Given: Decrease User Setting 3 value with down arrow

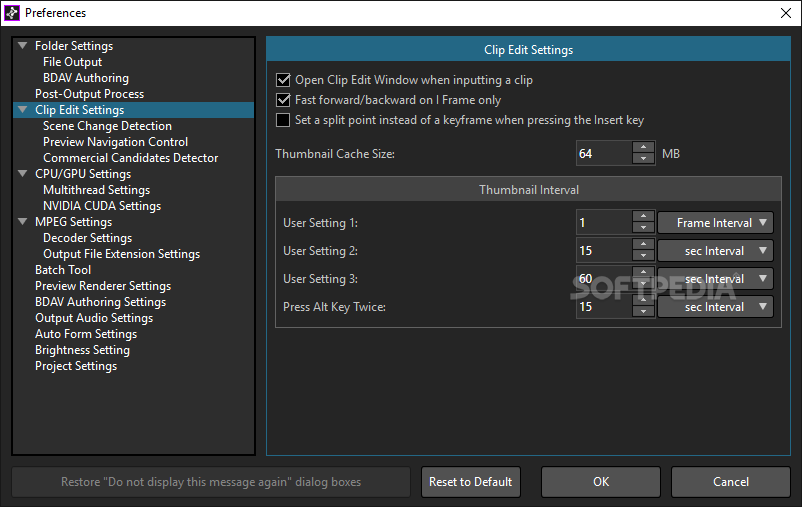Looking at the screenshot, I should tap(643, 284).
